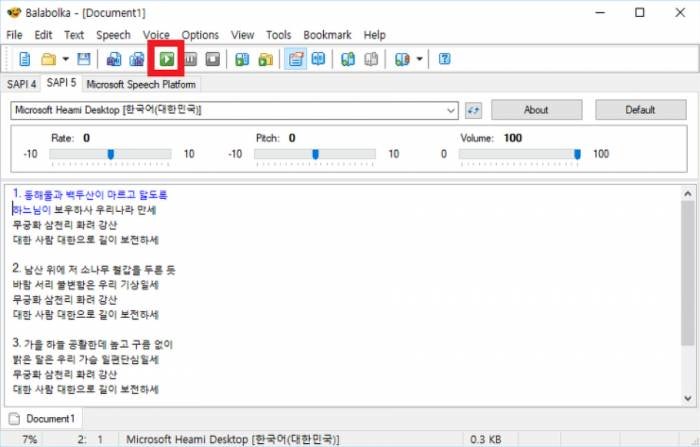This screenshot has height=447, width=700.
Task: Open the Microsoft Heami Desktop voice dropdown
Action: 234,110
